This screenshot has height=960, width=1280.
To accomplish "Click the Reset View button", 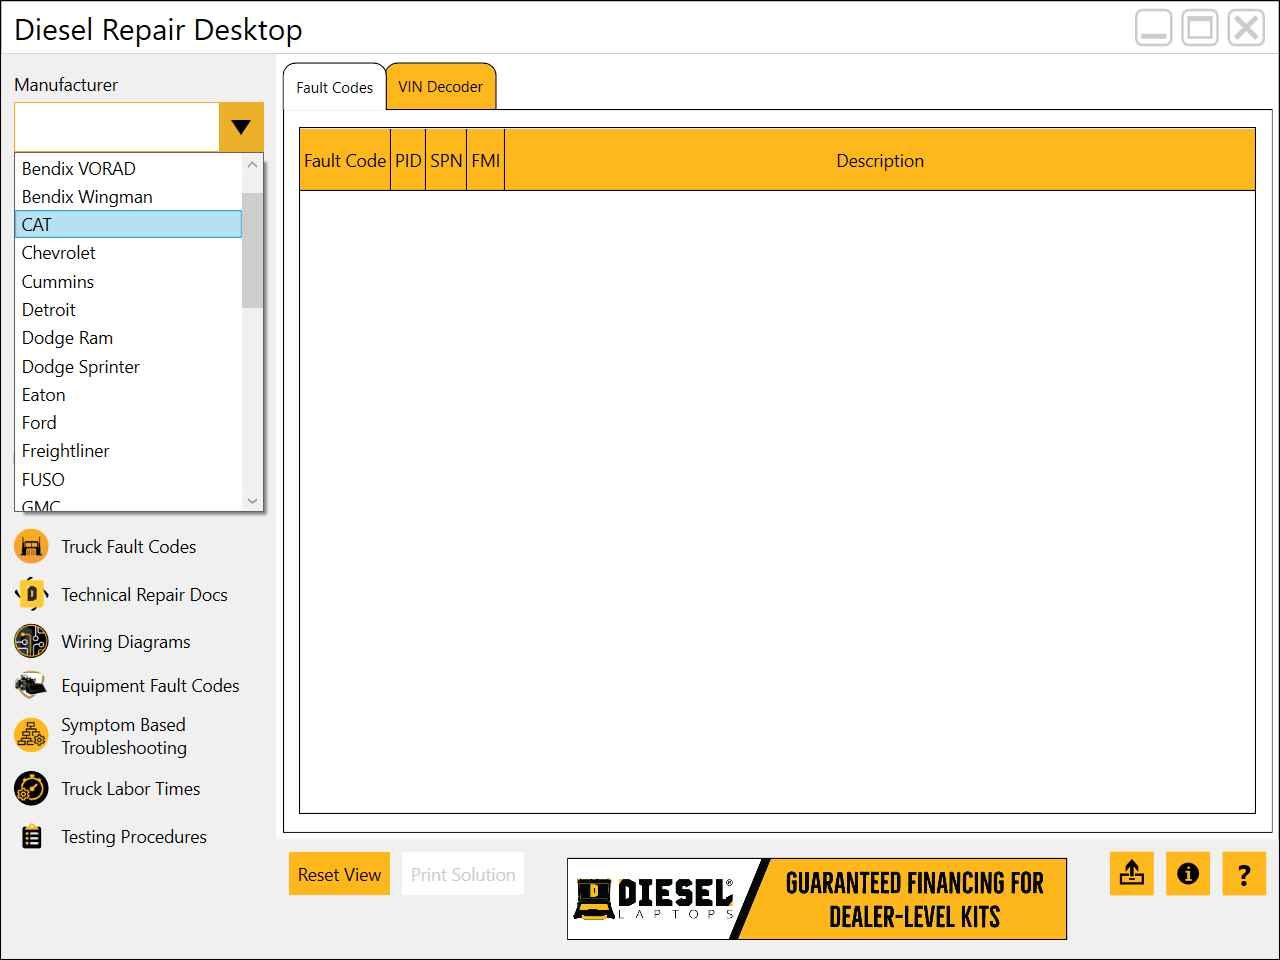I will (339, 874).
